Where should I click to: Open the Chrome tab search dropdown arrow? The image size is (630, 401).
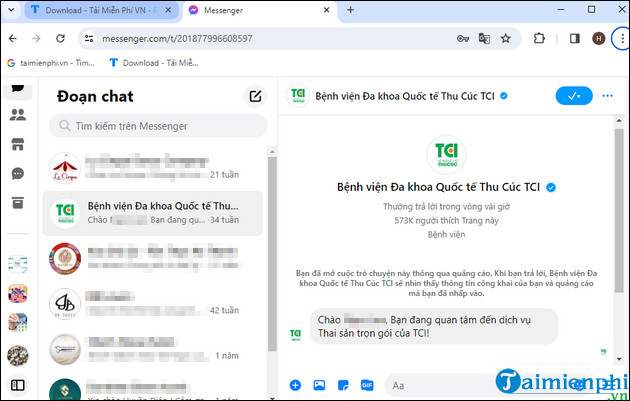(x=11, y=10)
